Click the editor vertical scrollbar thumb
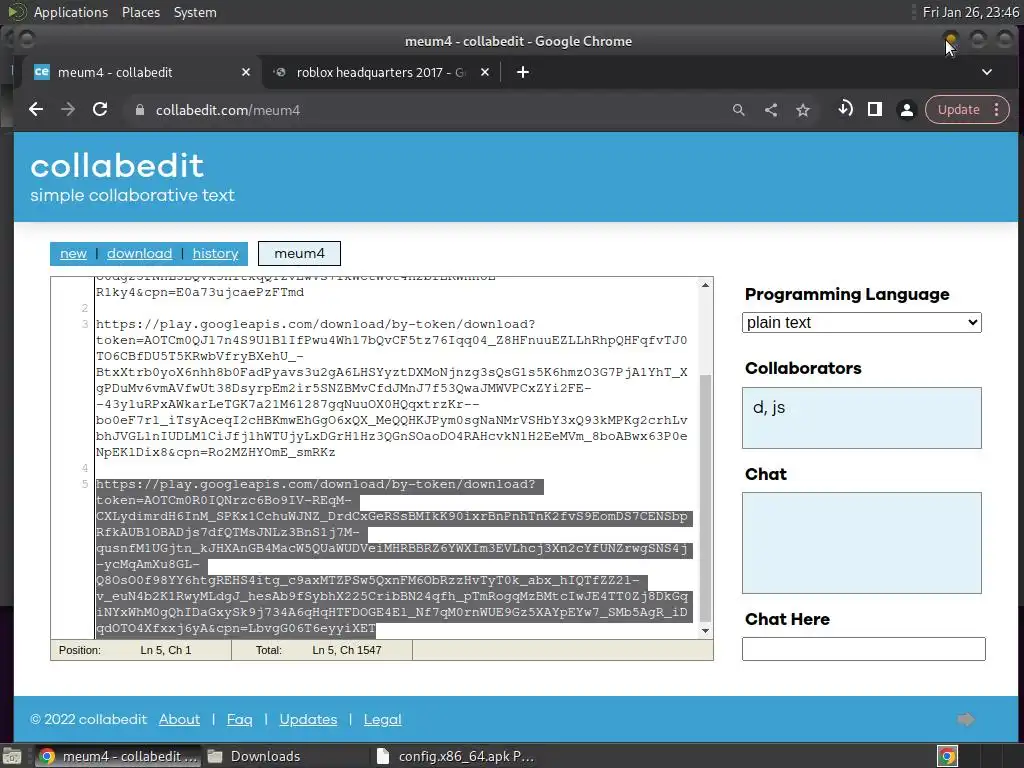 [705, 498]
